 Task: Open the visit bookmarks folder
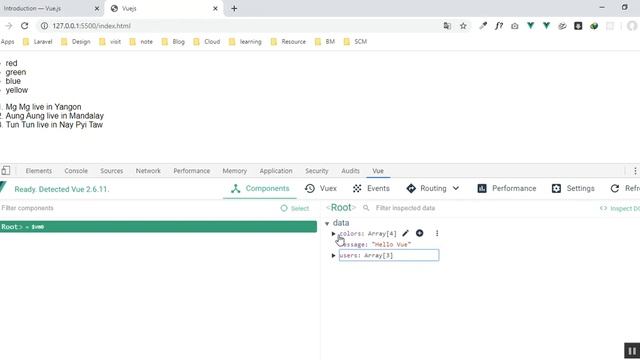pyautogui.click(x=110, y=42)
